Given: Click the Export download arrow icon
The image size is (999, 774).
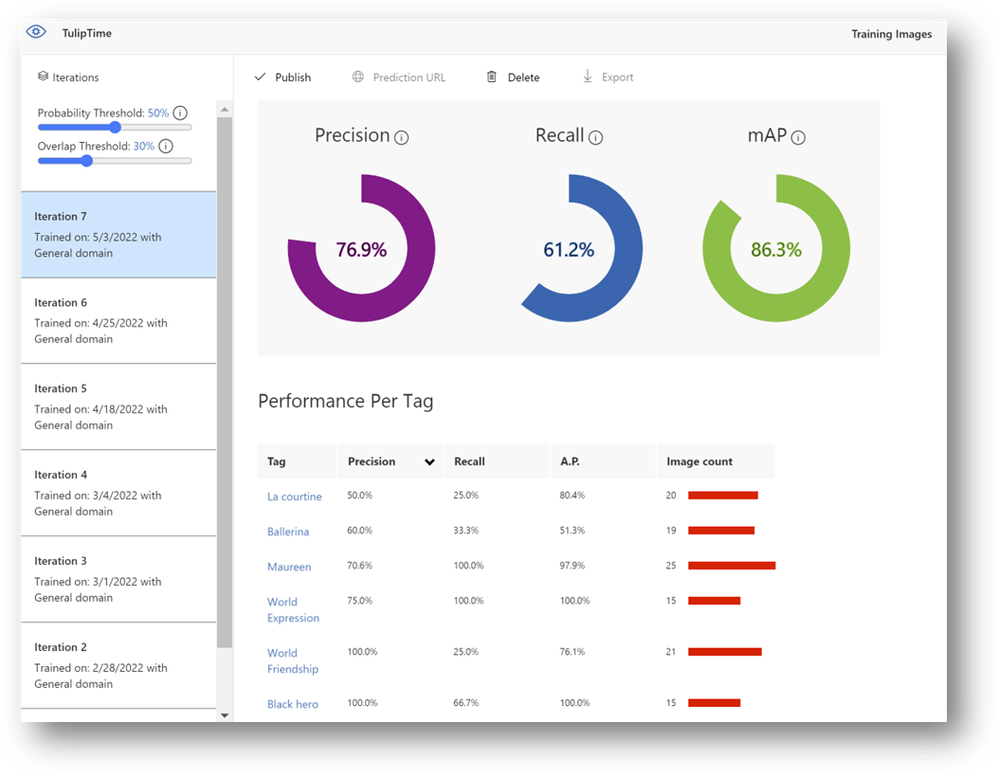Looking at the screenshot, I should coord(587,76).
